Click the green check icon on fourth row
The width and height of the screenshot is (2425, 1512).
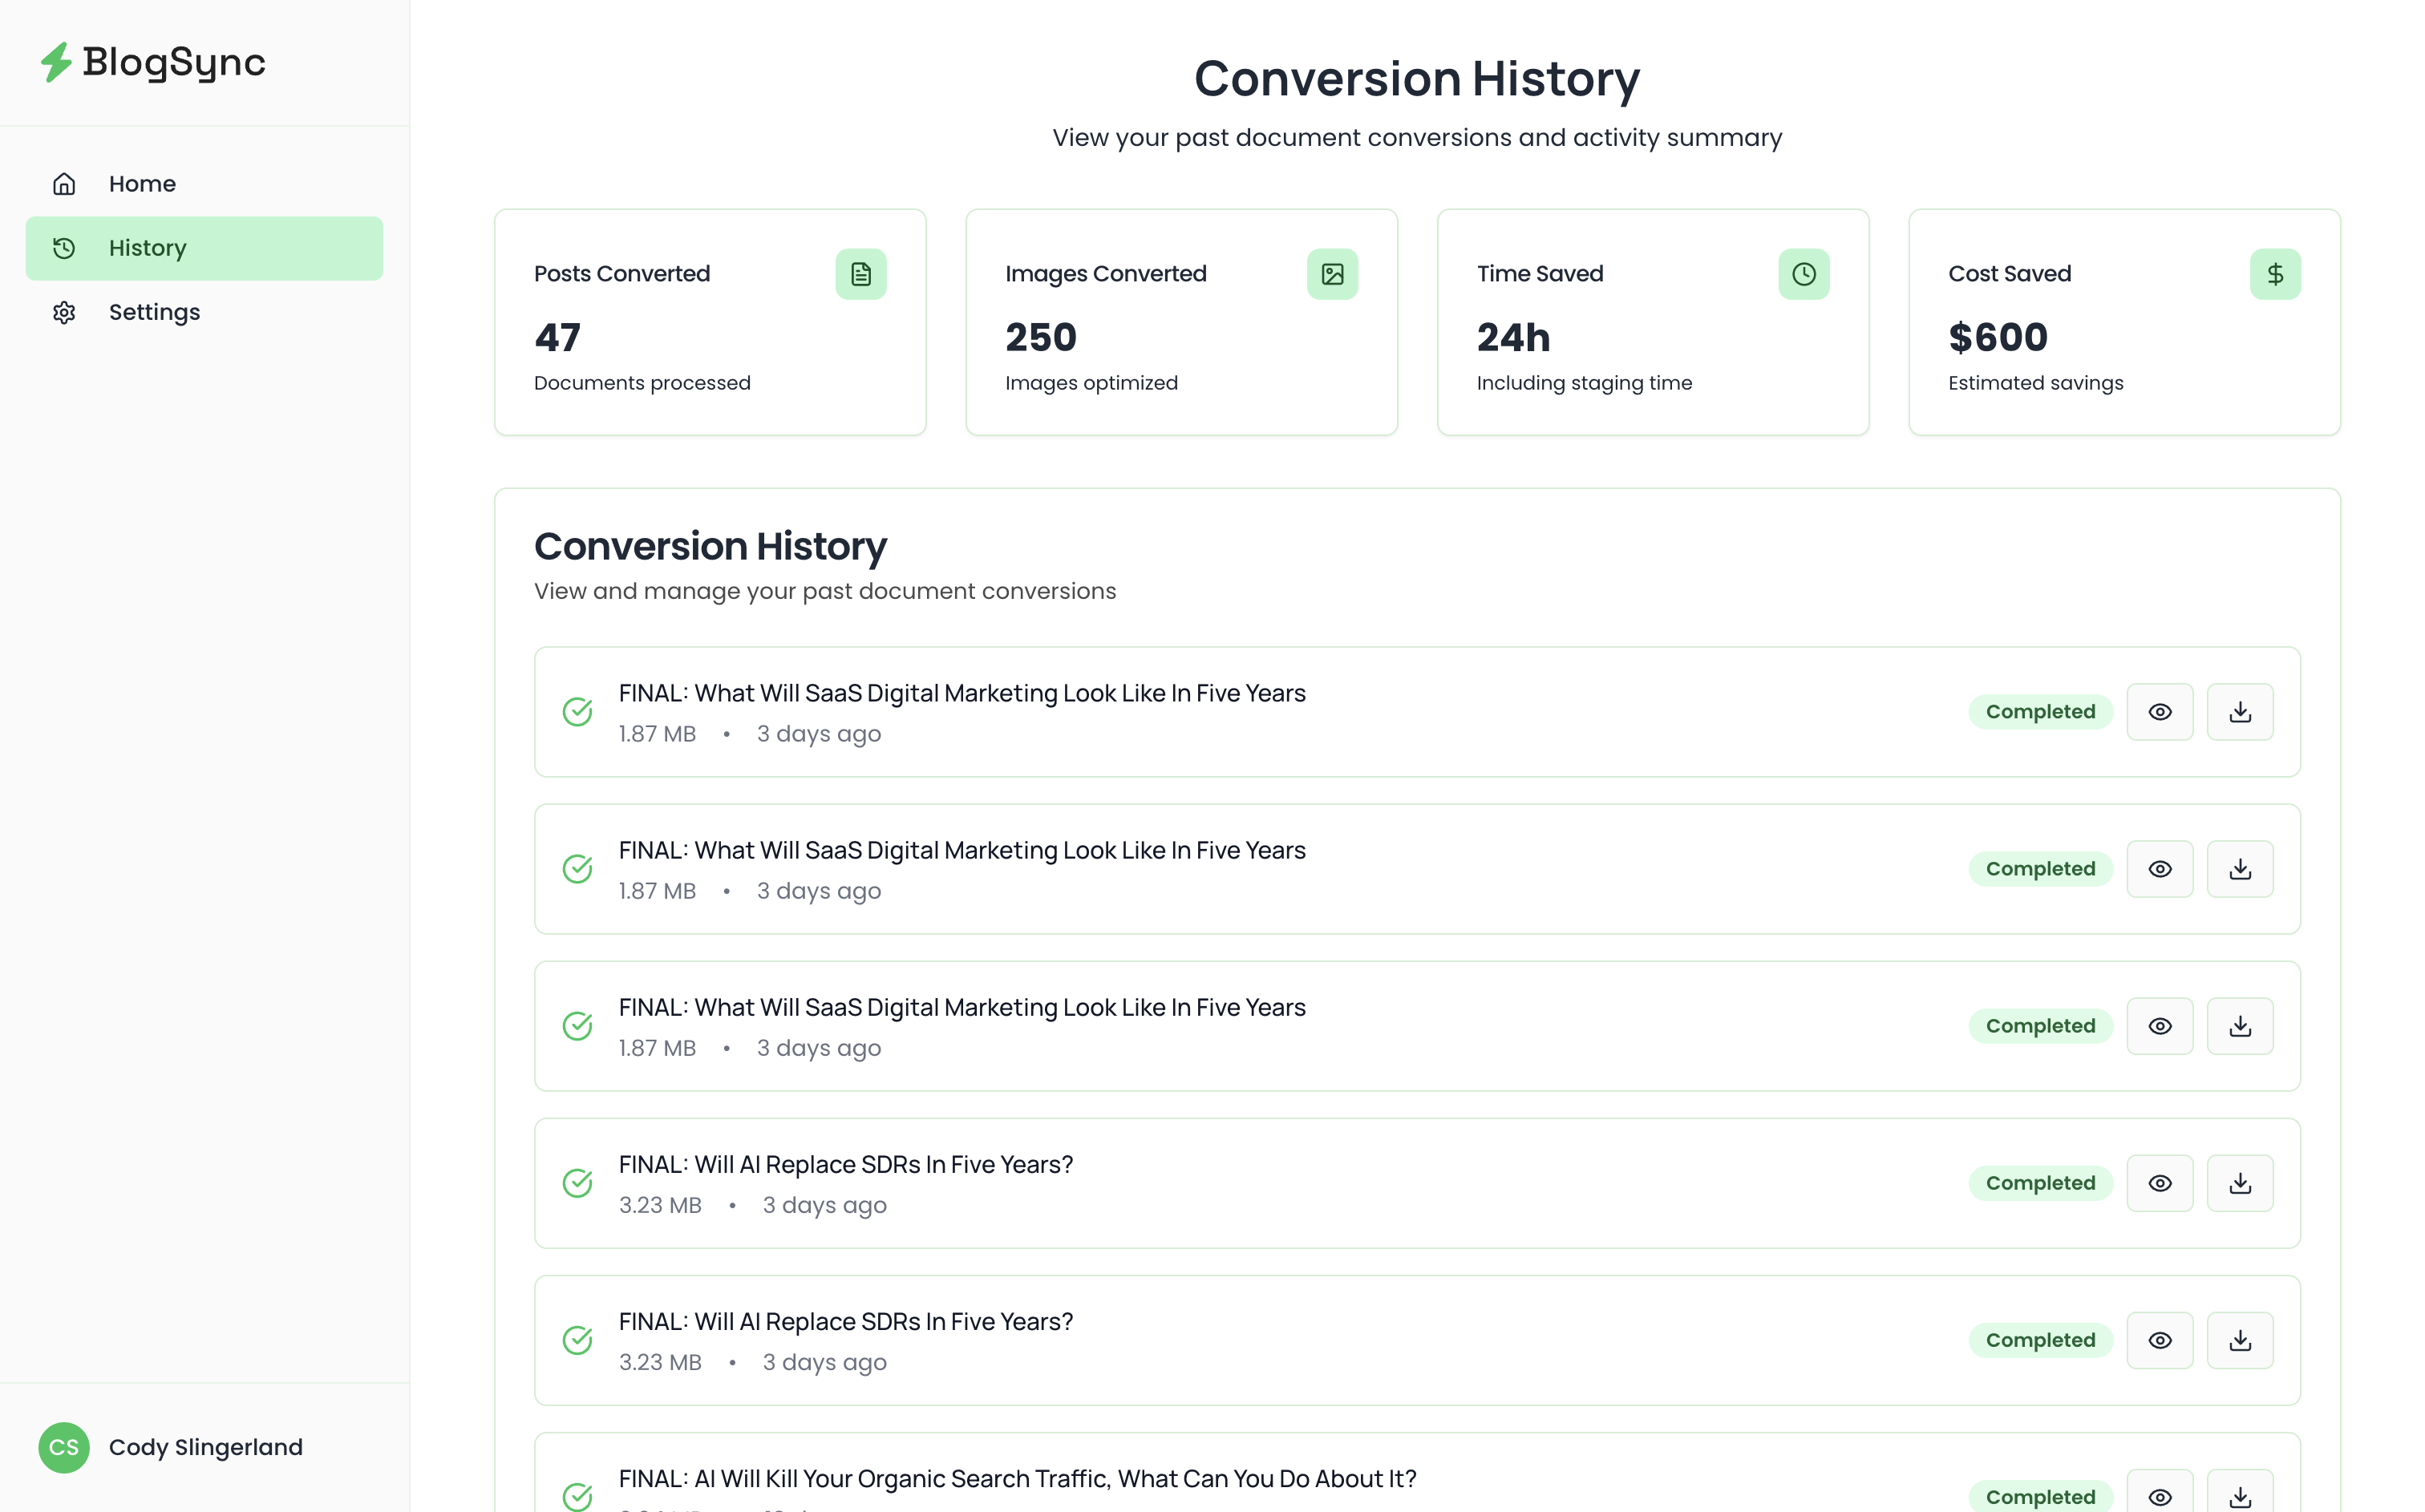click(x=577, y=1183)
